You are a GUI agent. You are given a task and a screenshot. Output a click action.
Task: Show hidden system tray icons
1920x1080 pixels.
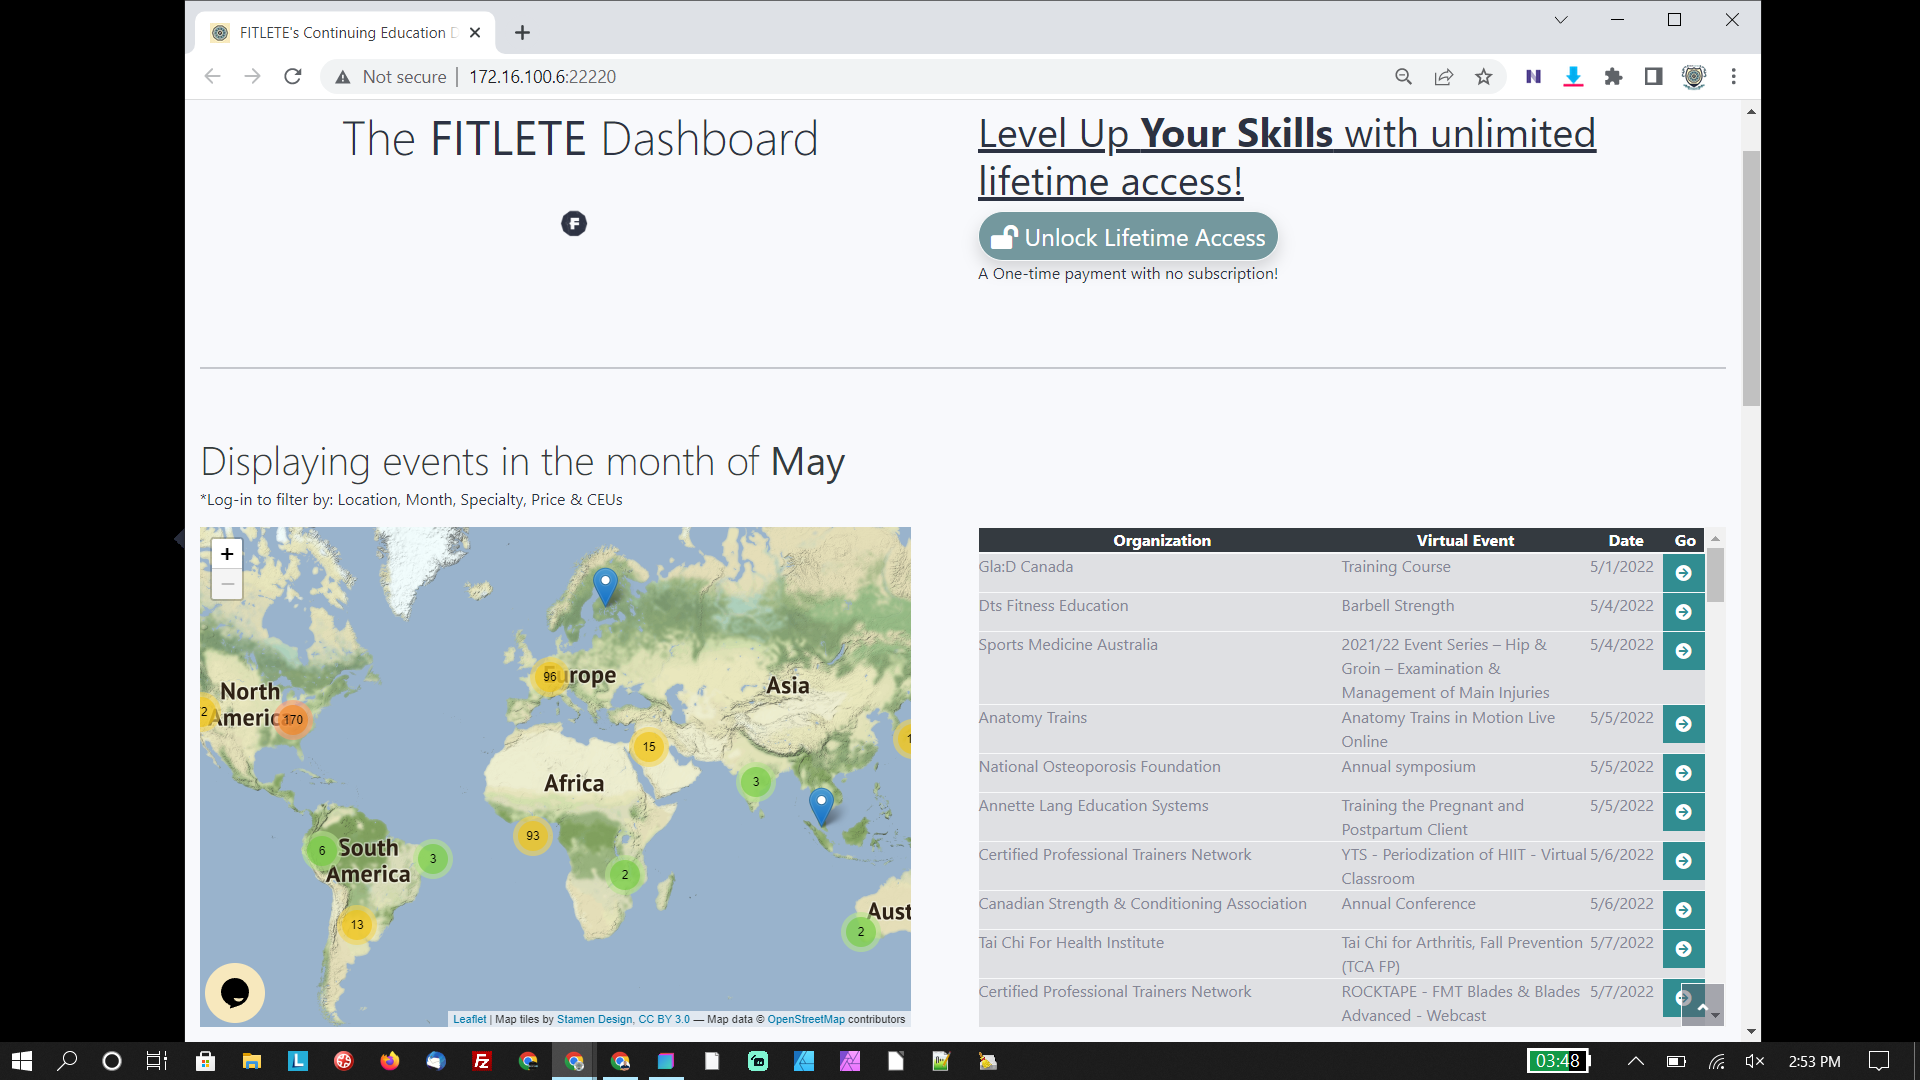point(1635,1061)
